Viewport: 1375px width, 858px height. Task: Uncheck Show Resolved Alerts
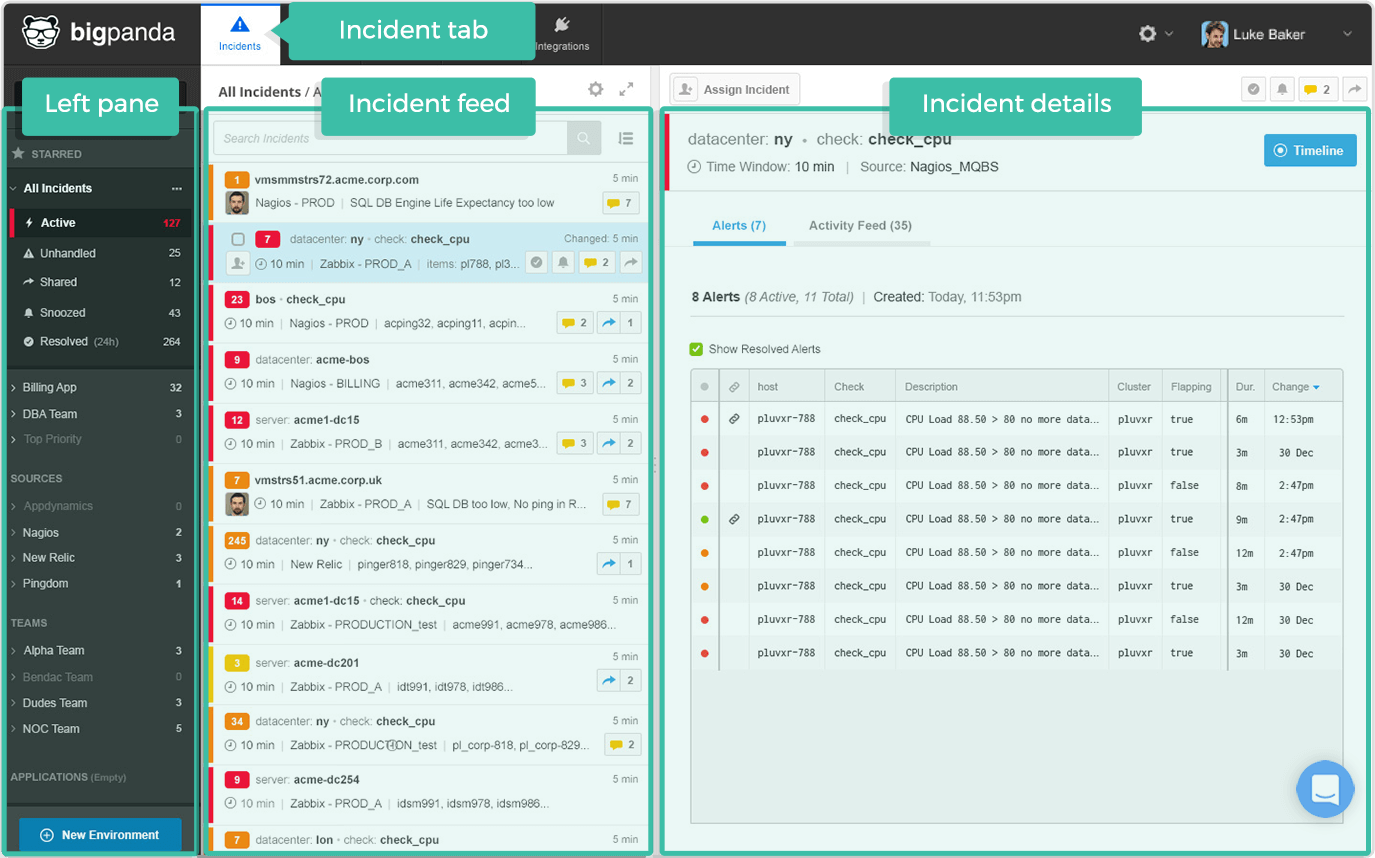tap(696, 349)
